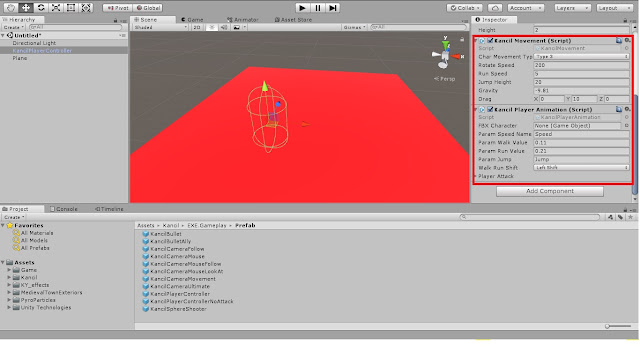Viewport: 640px width, 360px height.
Task: Open the Project Create menu
Action: click(14, 217)
